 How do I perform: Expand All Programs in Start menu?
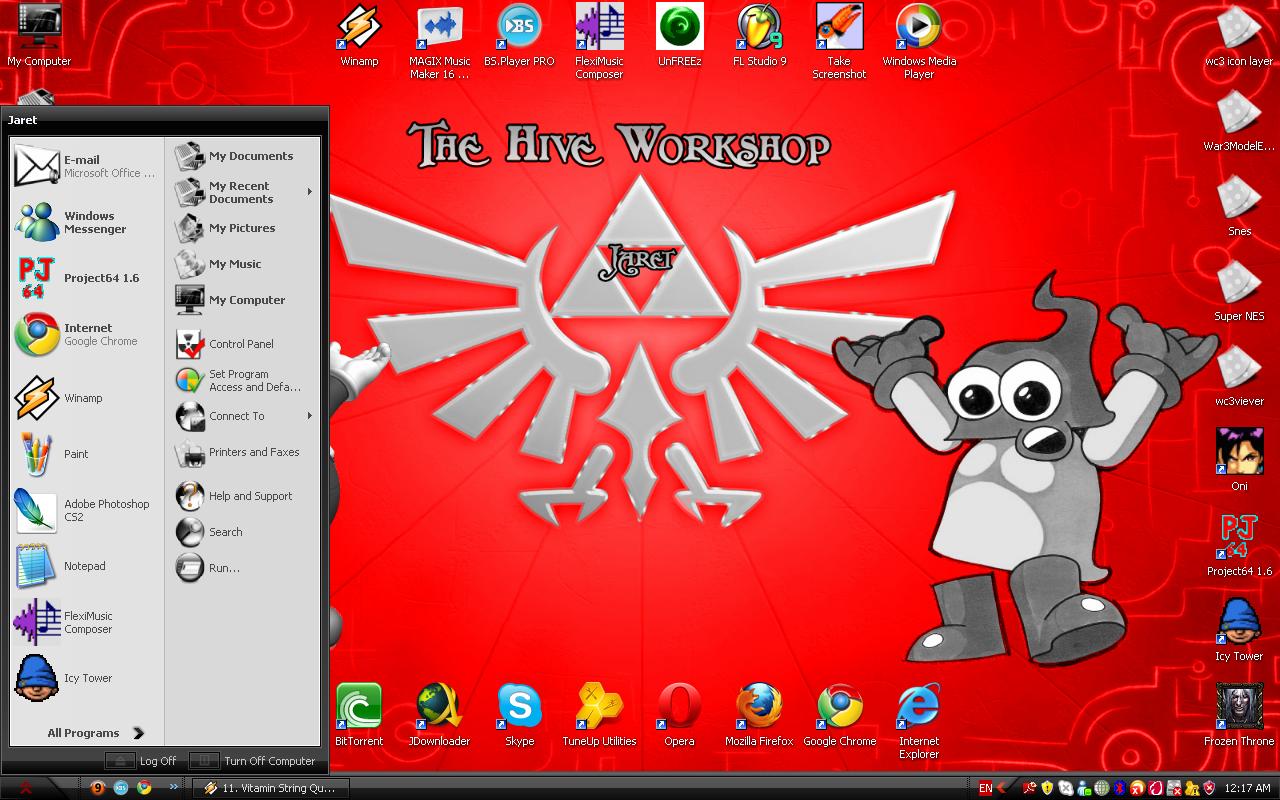(95, 733)
